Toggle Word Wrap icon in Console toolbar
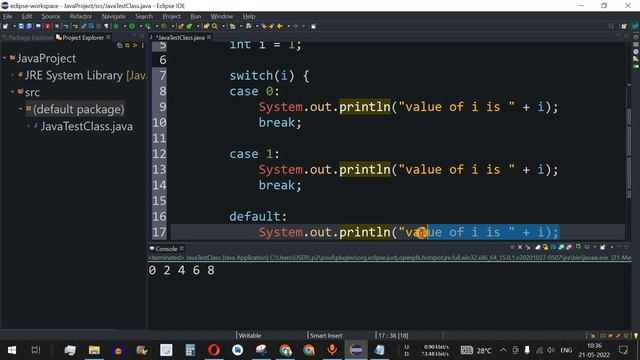The width and height of the screenshot is (640, 360). pos(553,247)
